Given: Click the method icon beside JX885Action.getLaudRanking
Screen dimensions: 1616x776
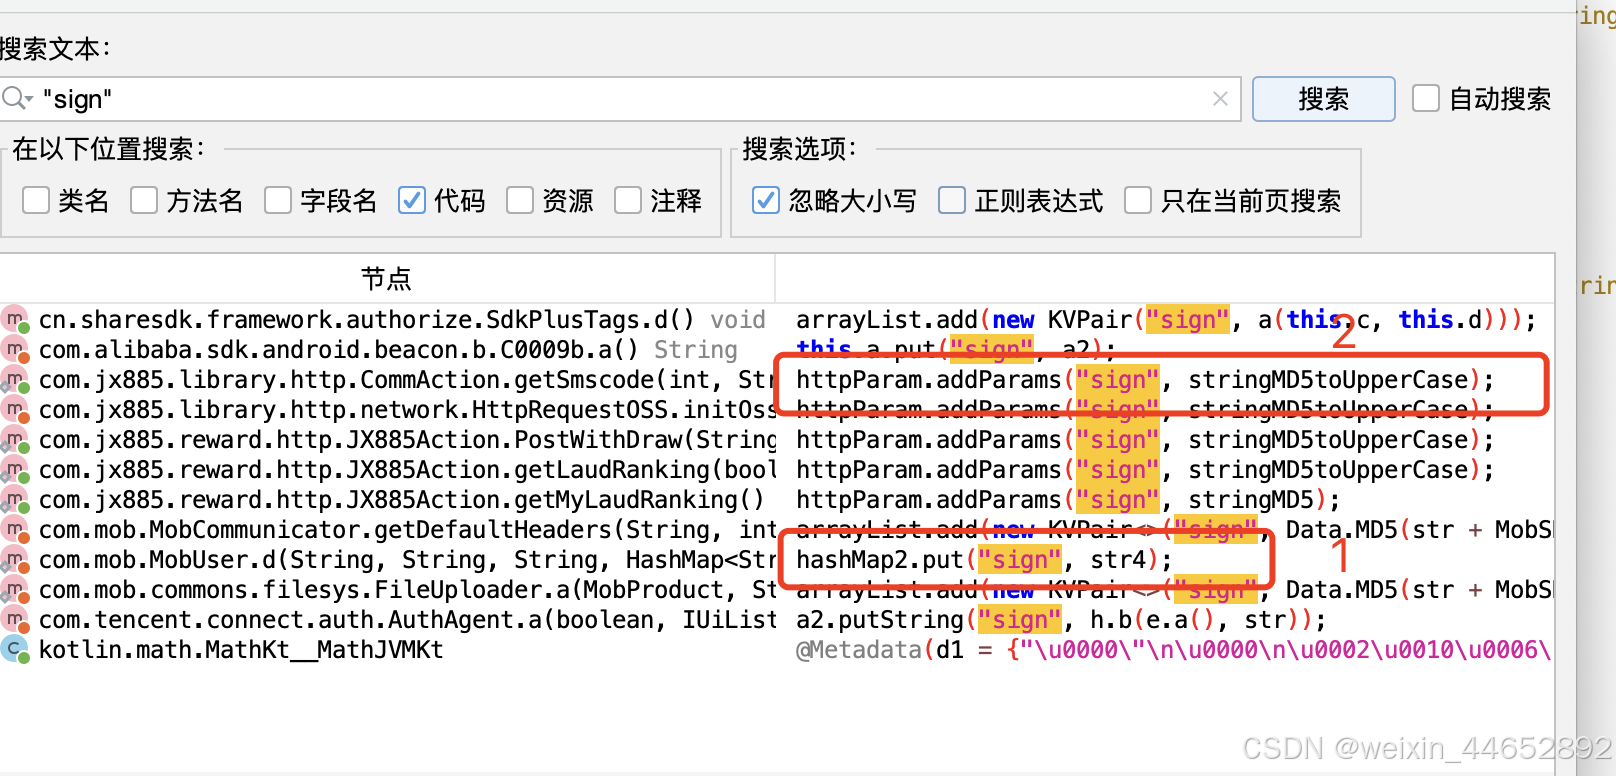Looking at the screenshot, I should [x=15, y=470].
